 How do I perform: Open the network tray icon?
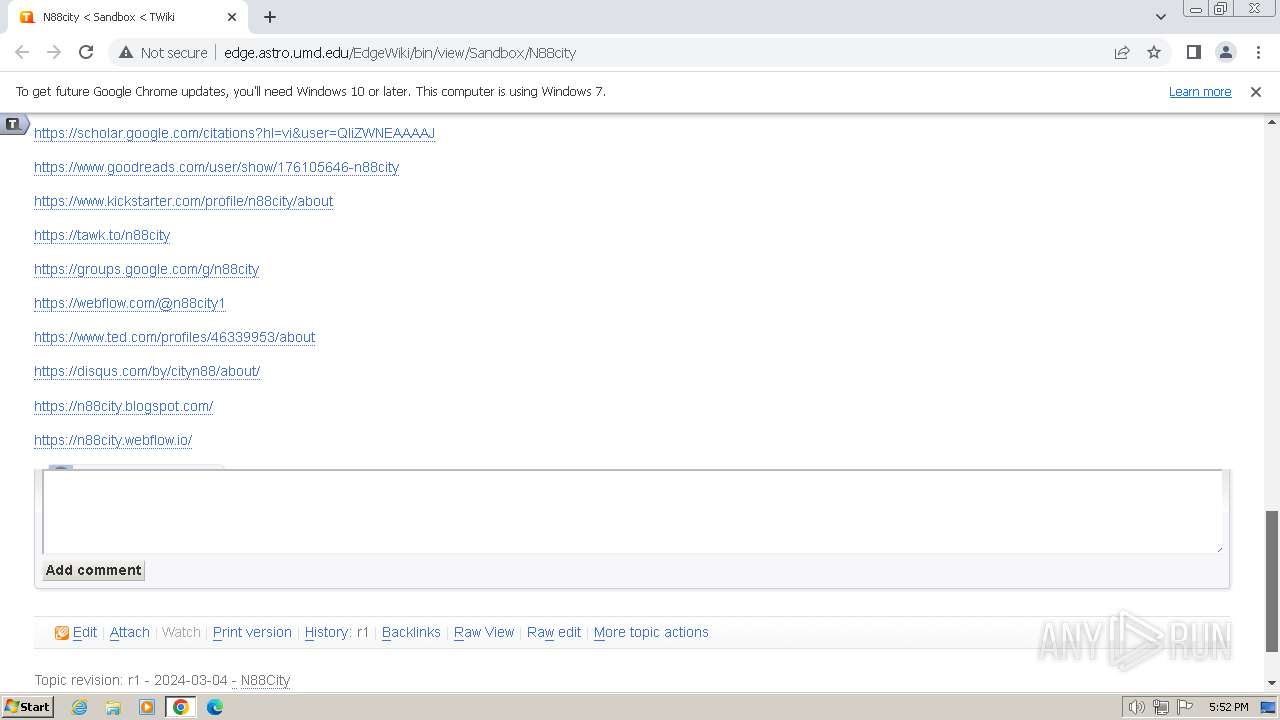(1161, 707)
